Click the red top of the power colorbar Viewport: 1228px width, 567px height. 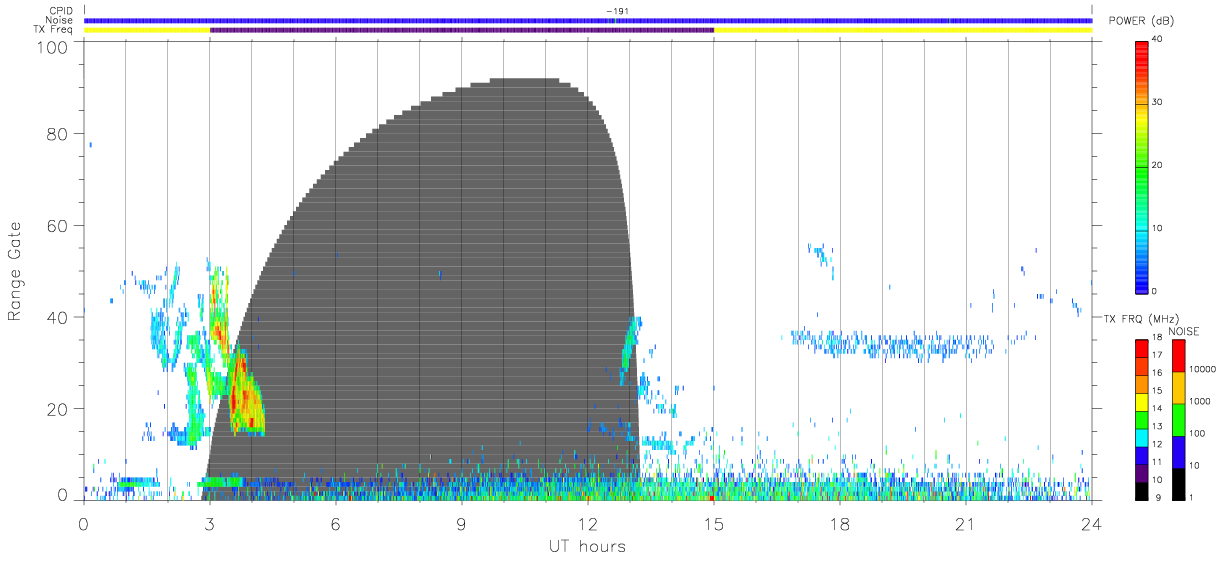pos(1141,52)
